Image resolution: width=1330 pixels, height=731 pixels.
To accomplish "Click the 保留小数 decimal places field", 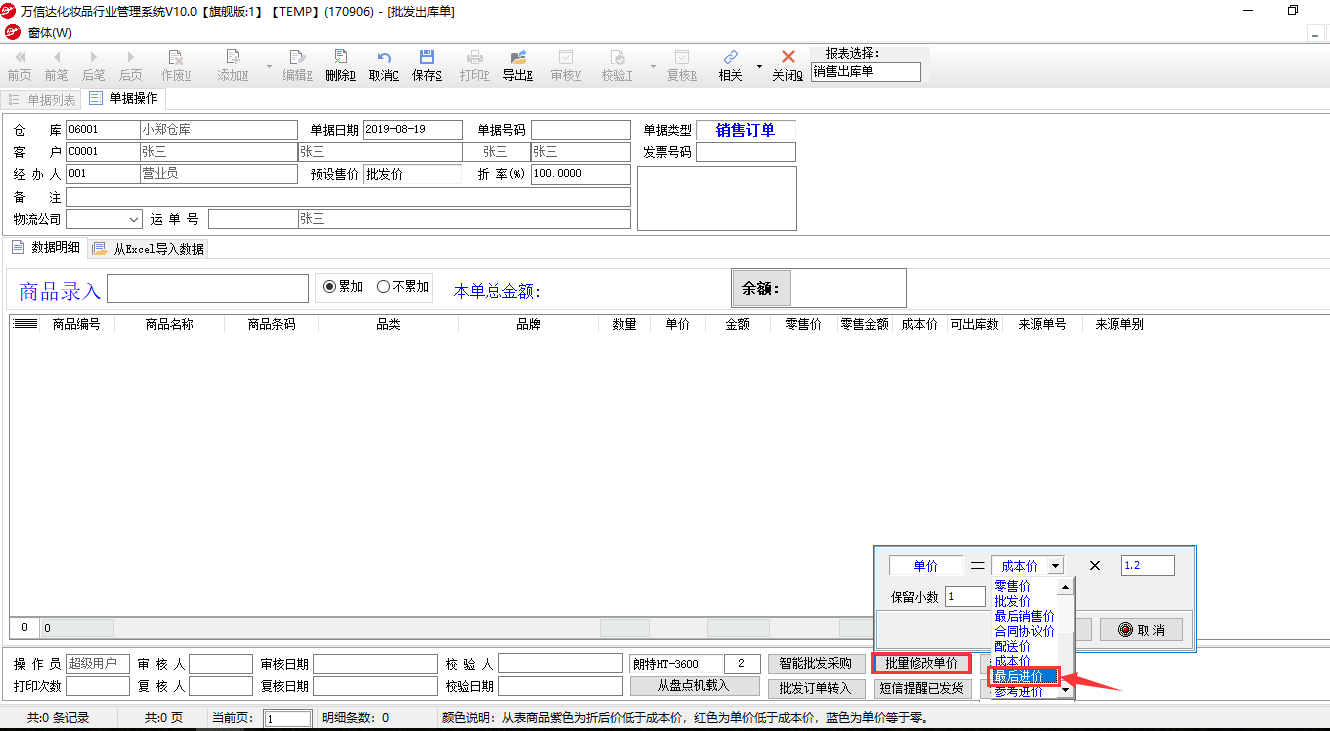I will coord(965,597).
